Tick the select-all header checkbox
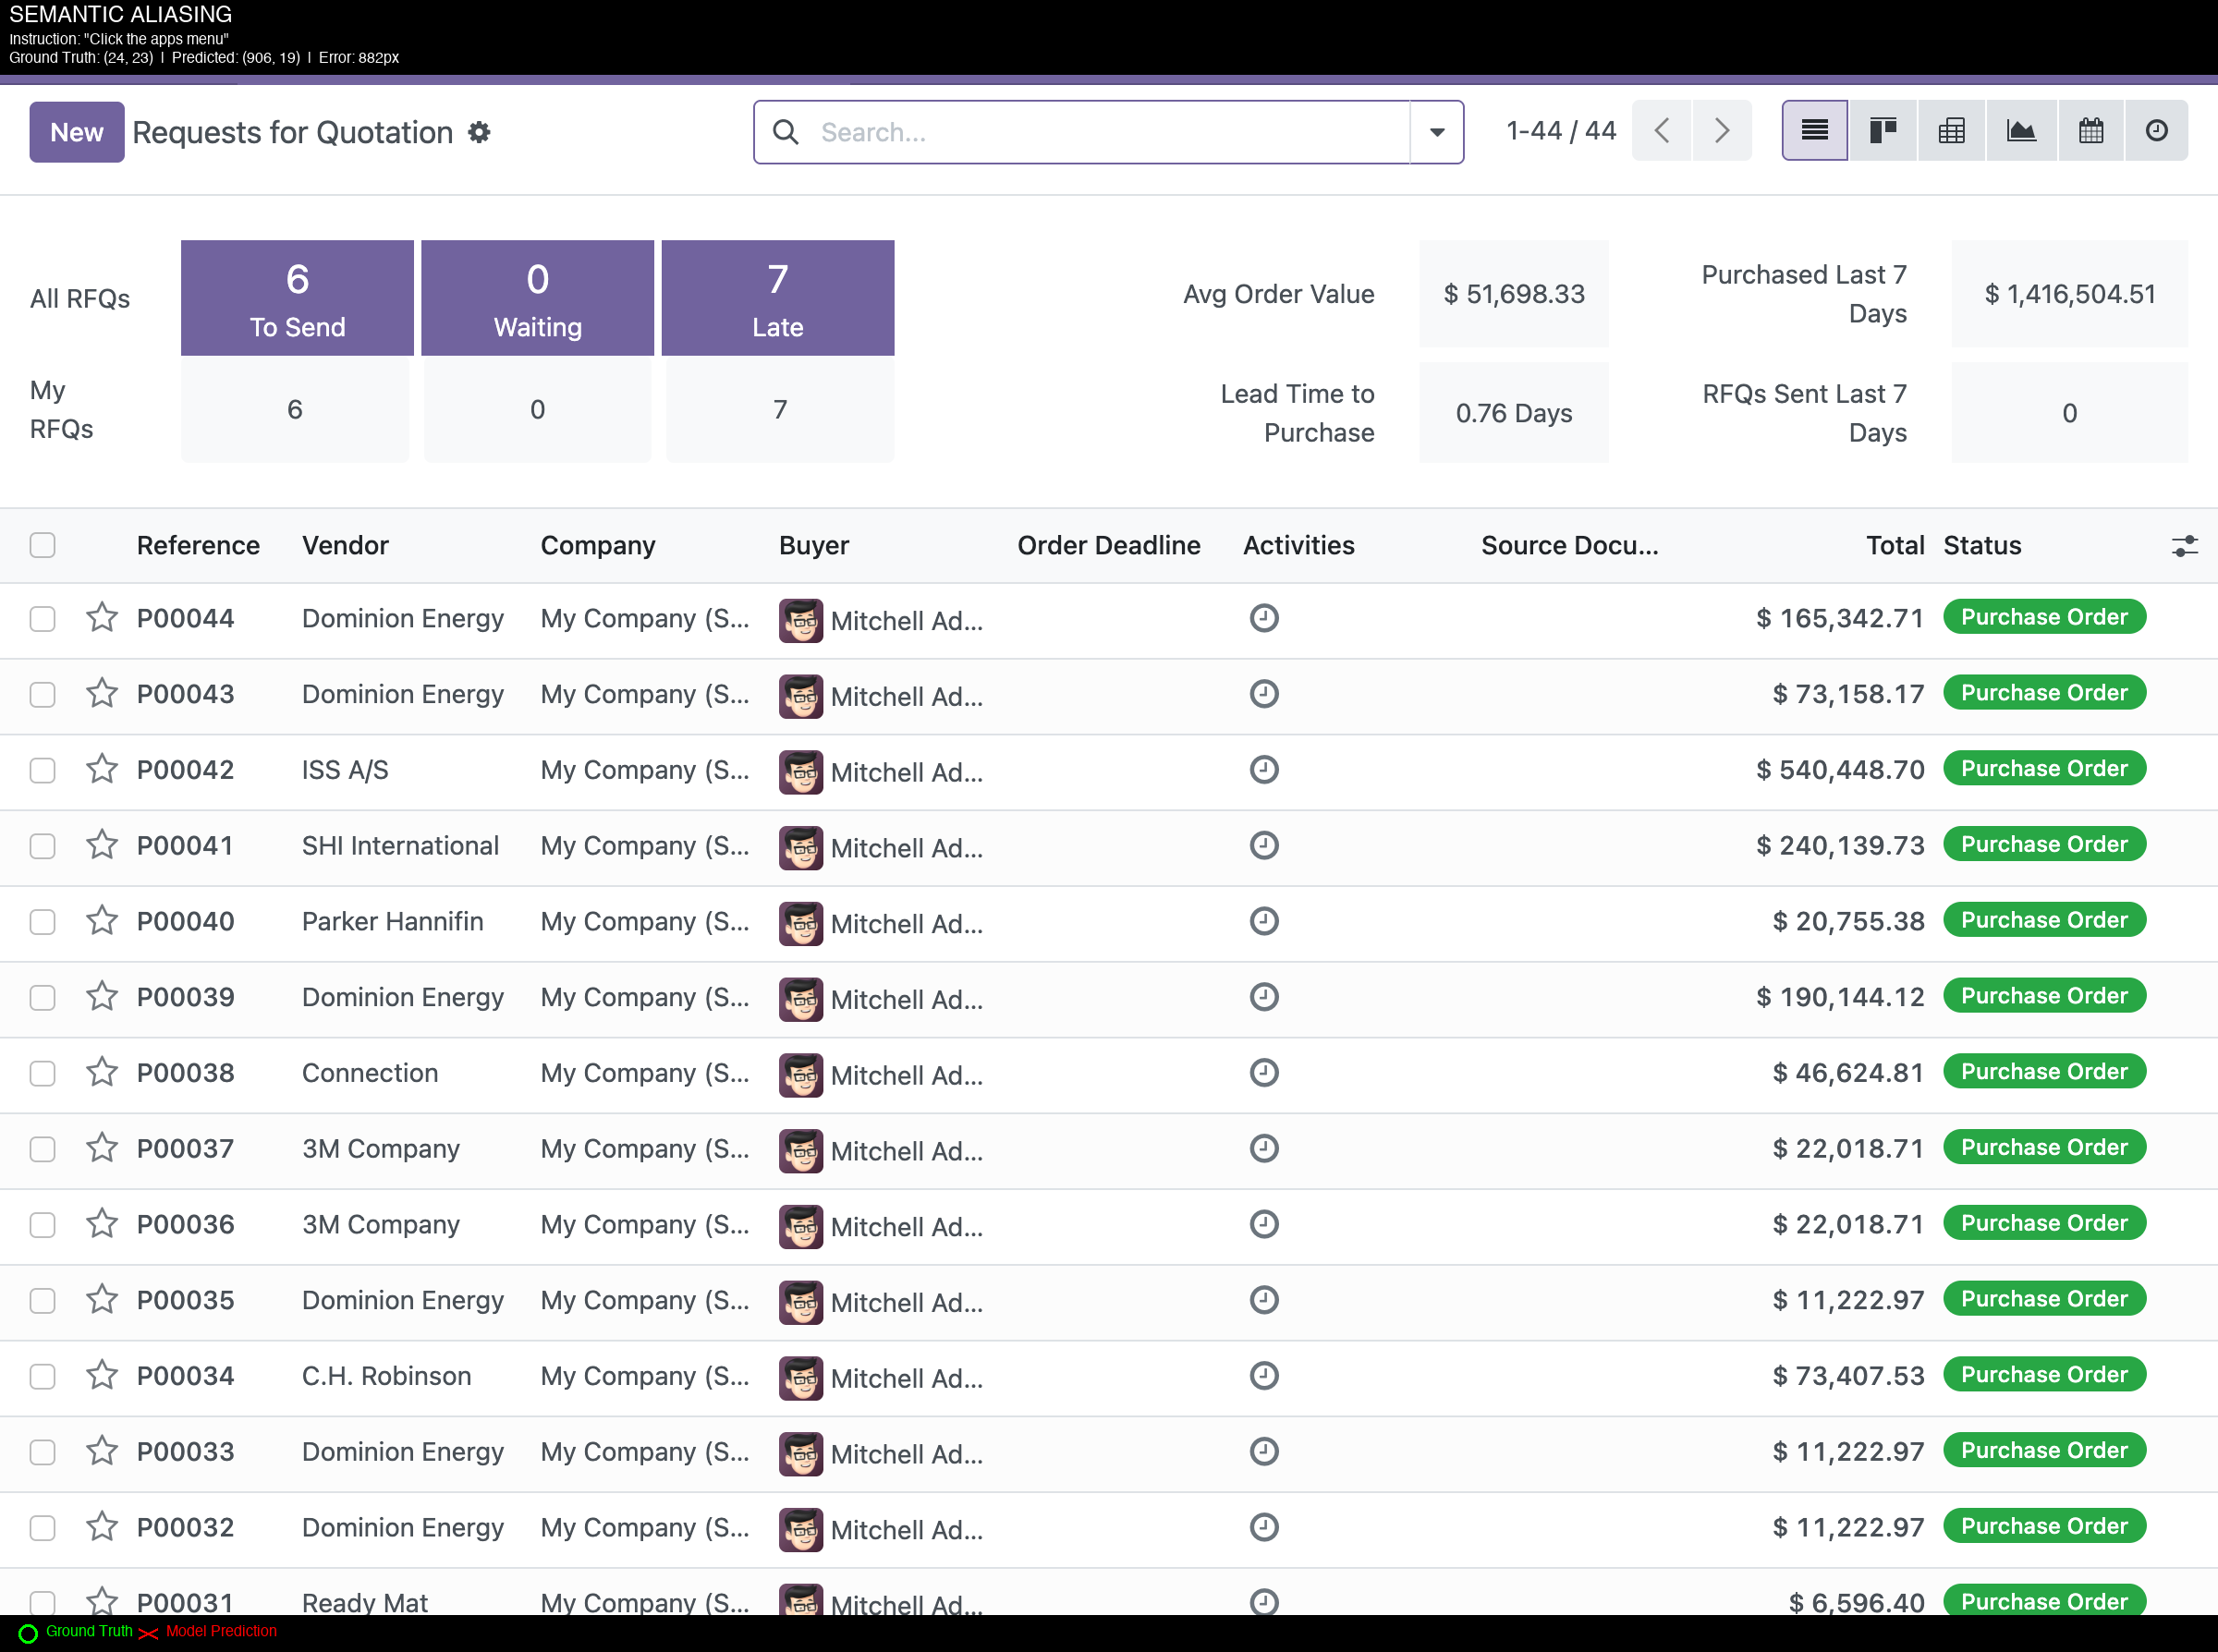2218x1652 pixels. pos(42,545)
